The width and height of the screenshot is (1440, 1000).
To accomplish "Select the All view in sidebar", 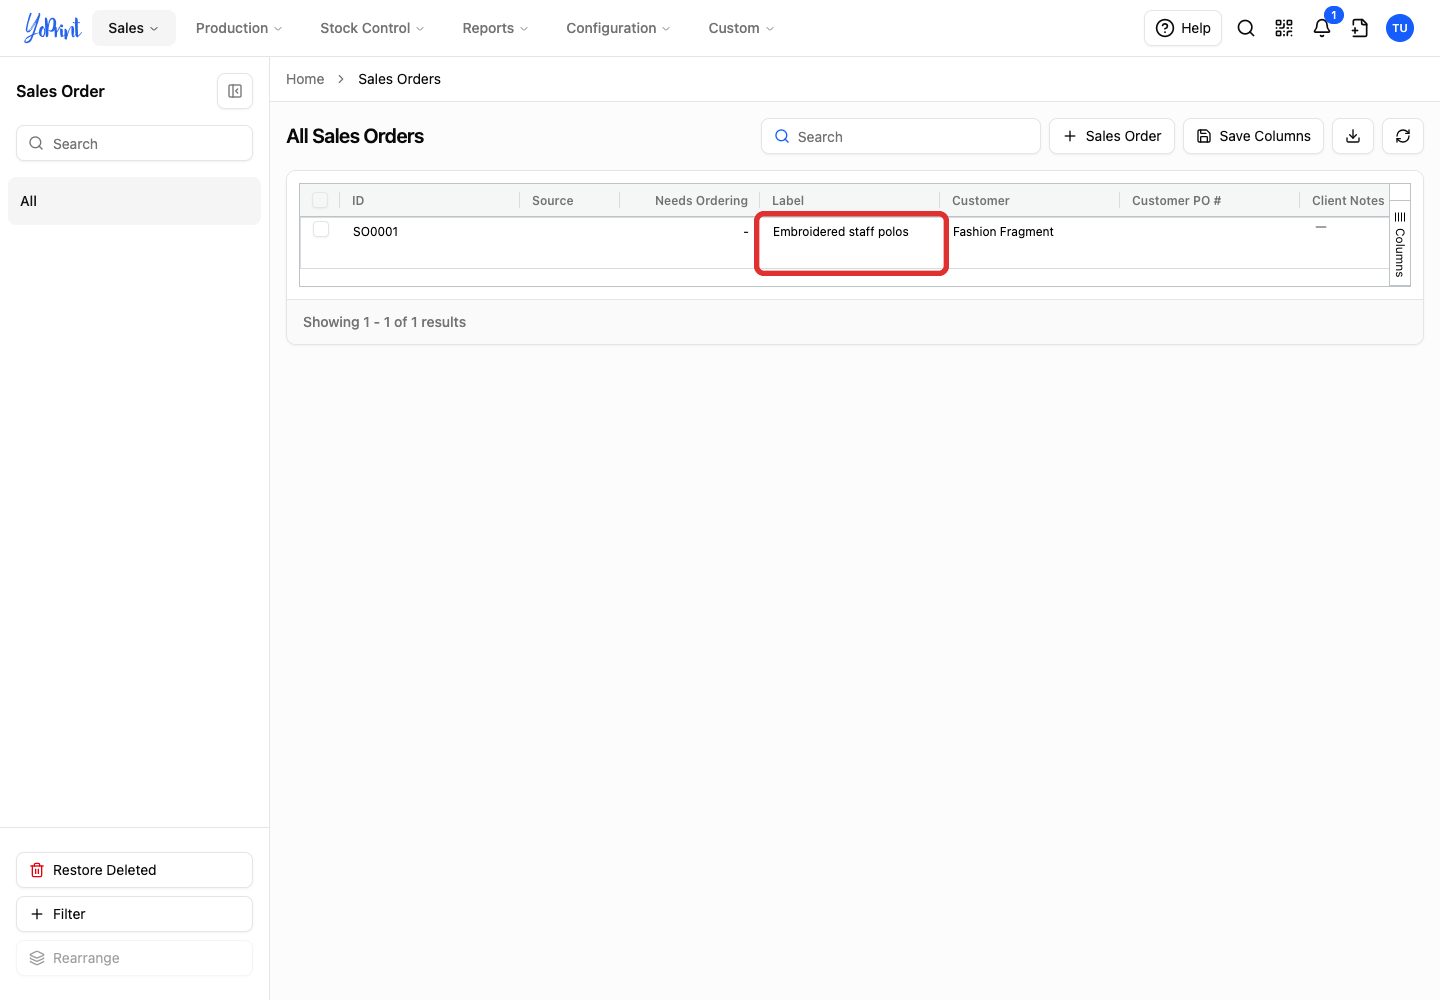I will (134, 201).
